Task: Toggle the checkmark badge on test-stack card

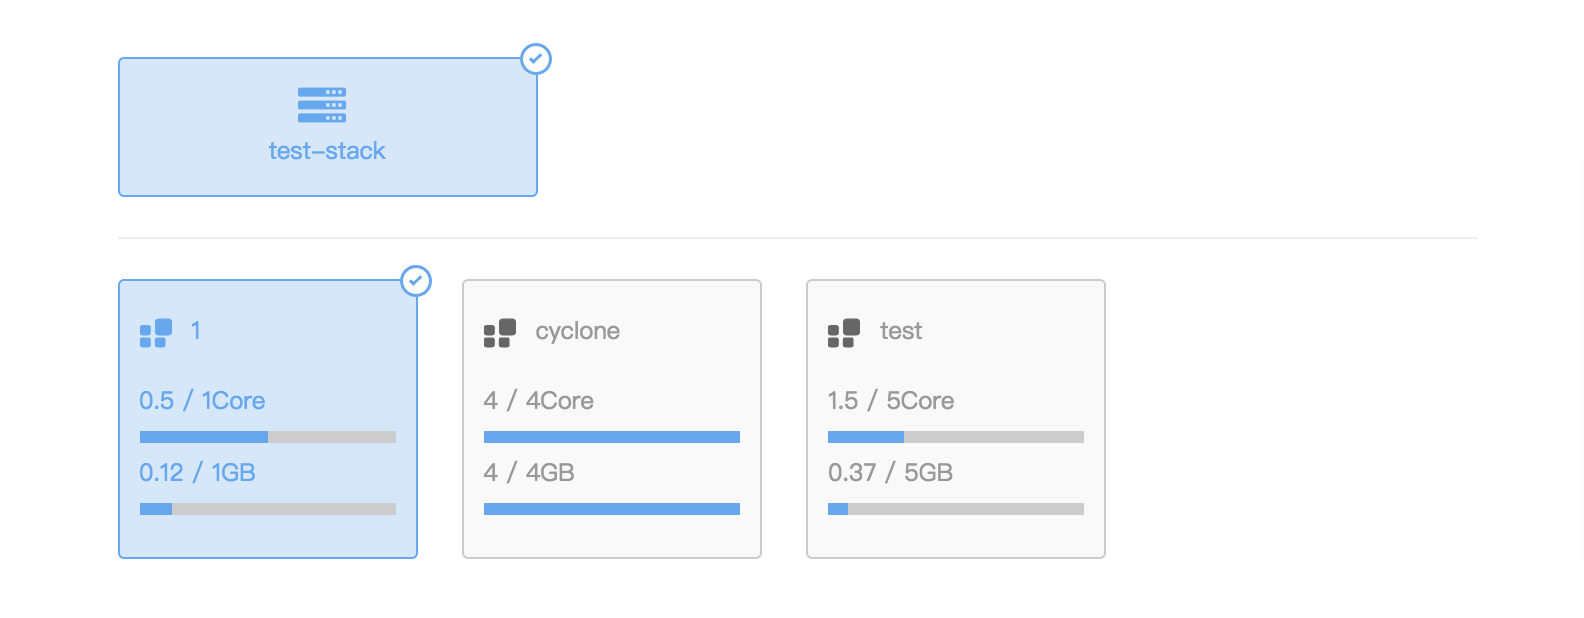Action: tap(536, 59)
